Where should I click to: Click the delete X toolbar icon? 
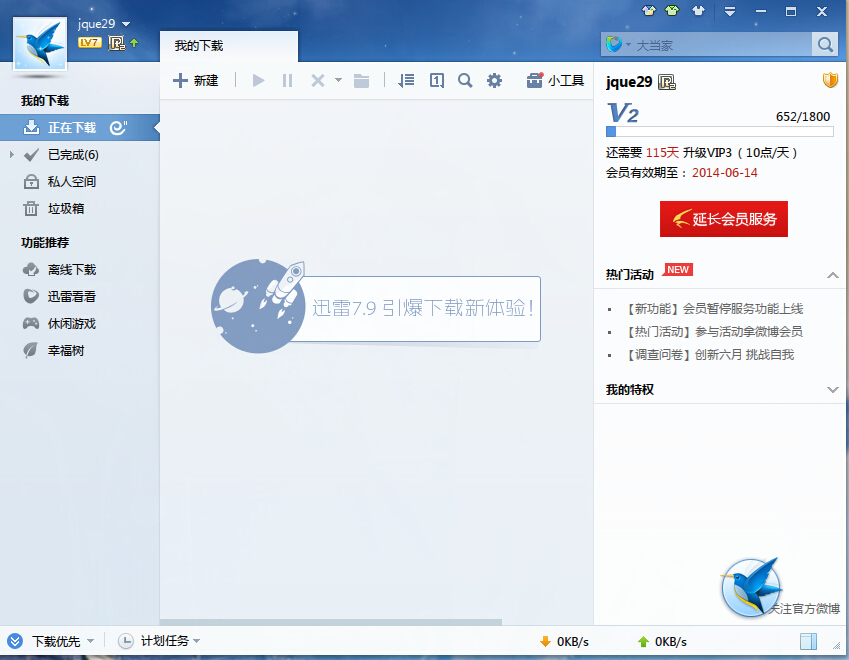(318, 81)
